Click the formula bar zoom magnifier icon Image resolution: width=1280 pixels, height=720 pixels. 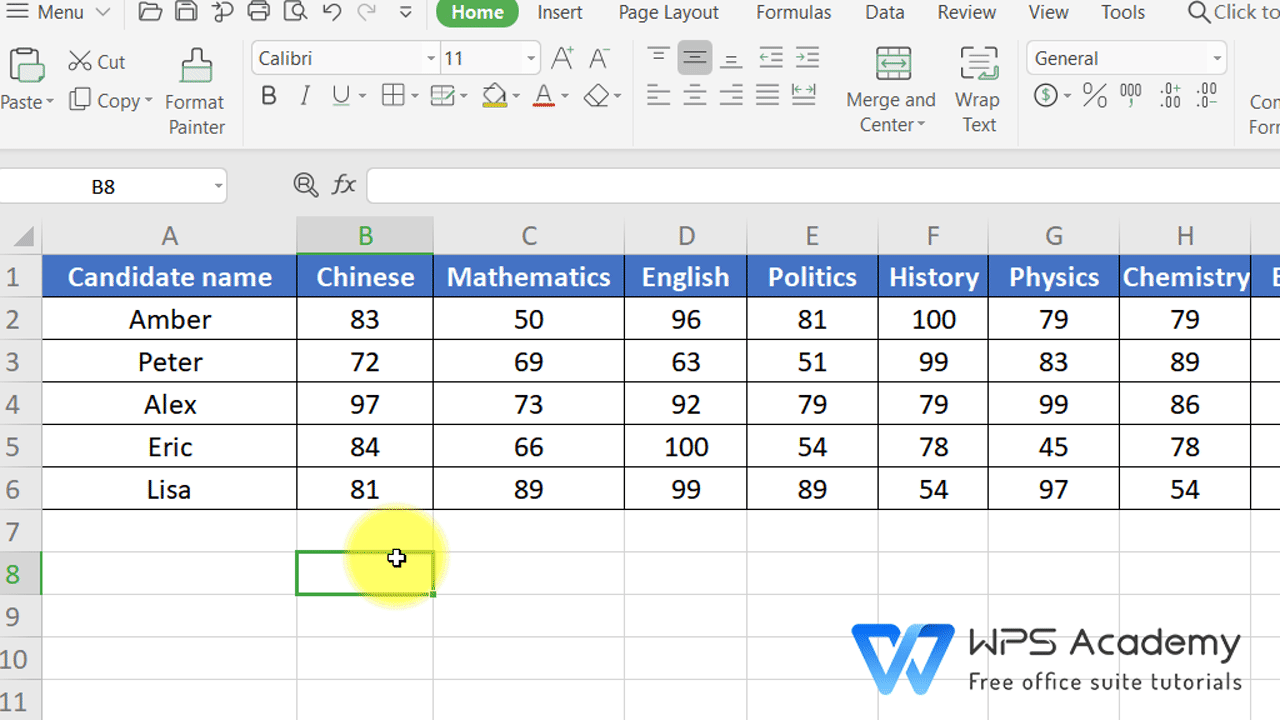305,184
